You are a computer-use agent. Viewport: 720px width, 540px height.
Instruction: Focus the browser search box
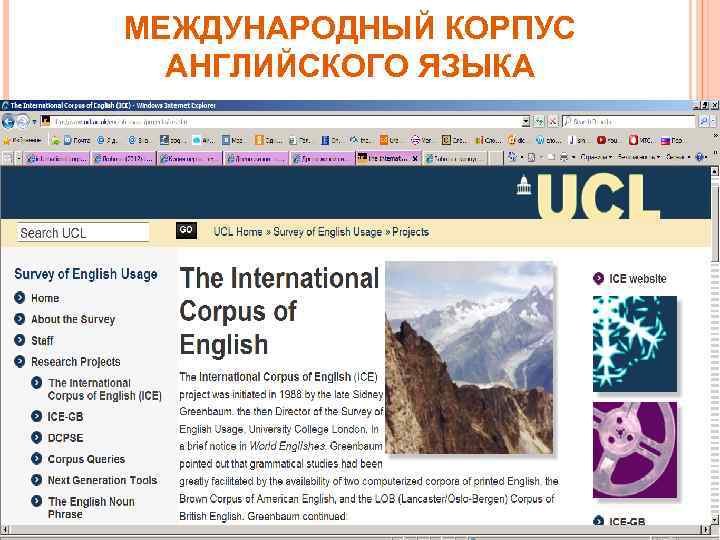[x=629, y=122]
